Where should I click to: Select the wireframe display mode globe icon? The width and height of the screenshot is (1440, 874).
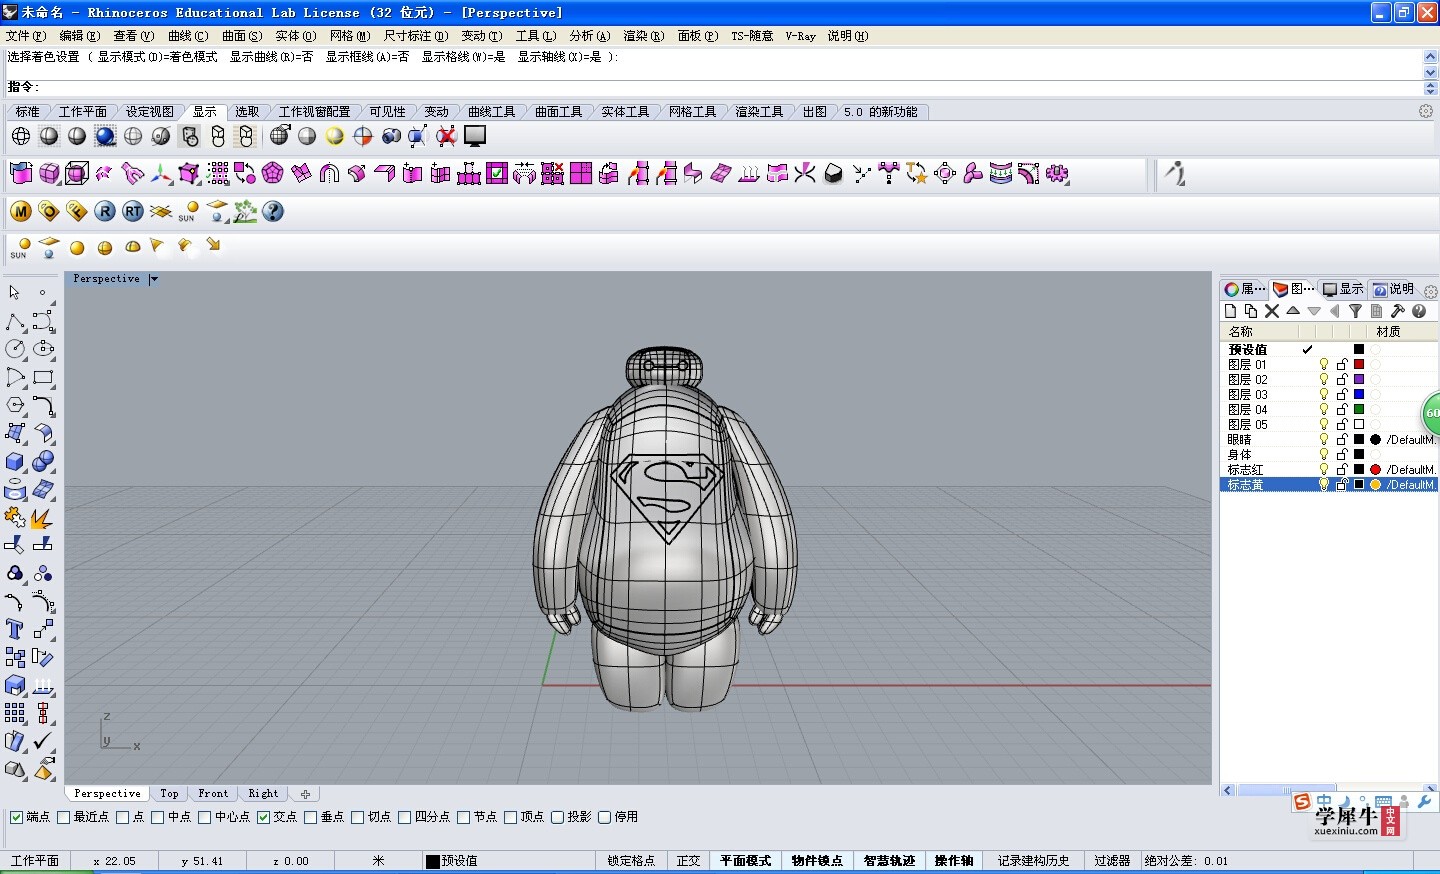click(21, 136)
